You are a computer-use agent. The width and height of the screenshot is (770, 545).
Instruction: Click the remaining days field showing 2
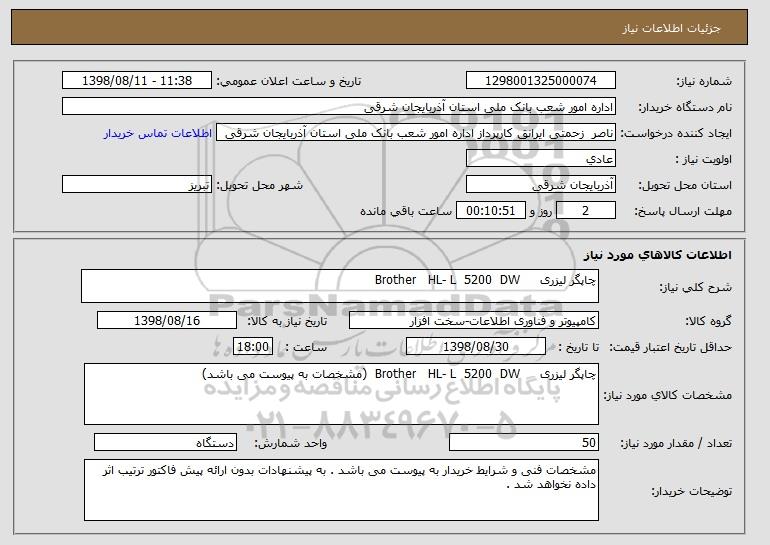click(x=586, y=211)
